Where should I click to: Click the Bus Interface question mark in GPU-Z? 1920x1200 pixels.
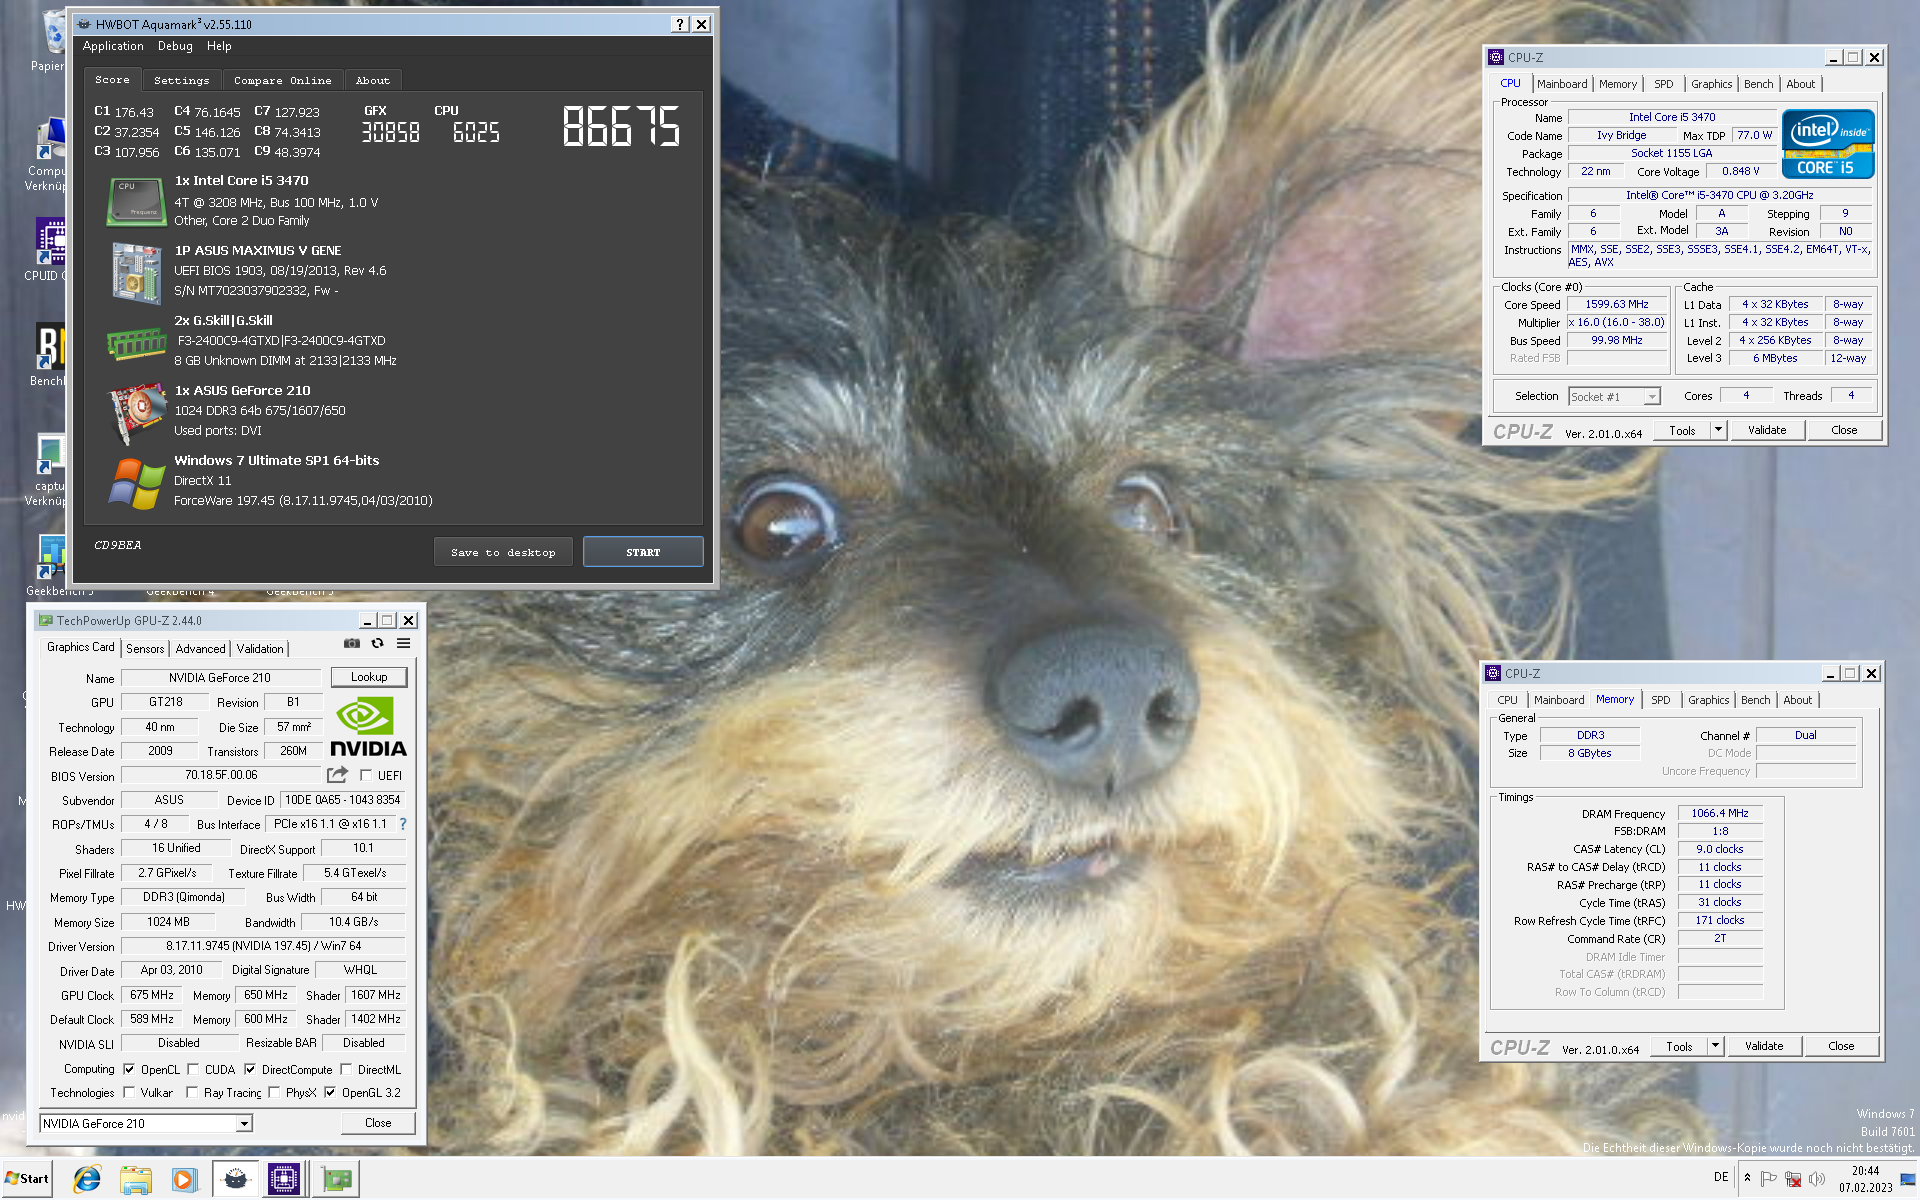pos(403,824)
